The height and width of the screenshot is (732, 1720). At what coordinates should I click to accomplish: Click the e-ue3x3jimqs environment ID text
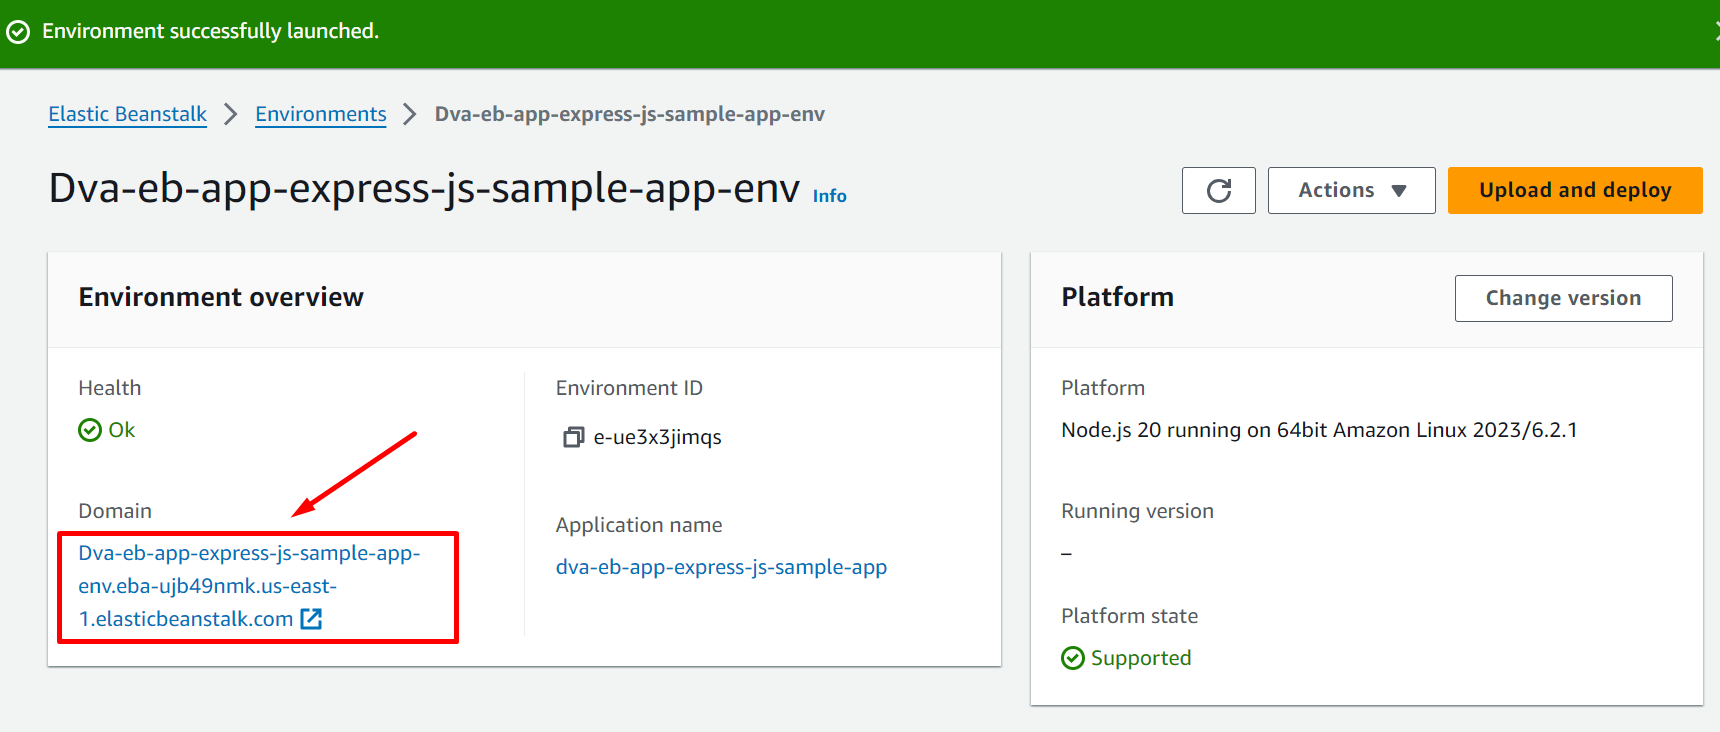coord(657,437)
